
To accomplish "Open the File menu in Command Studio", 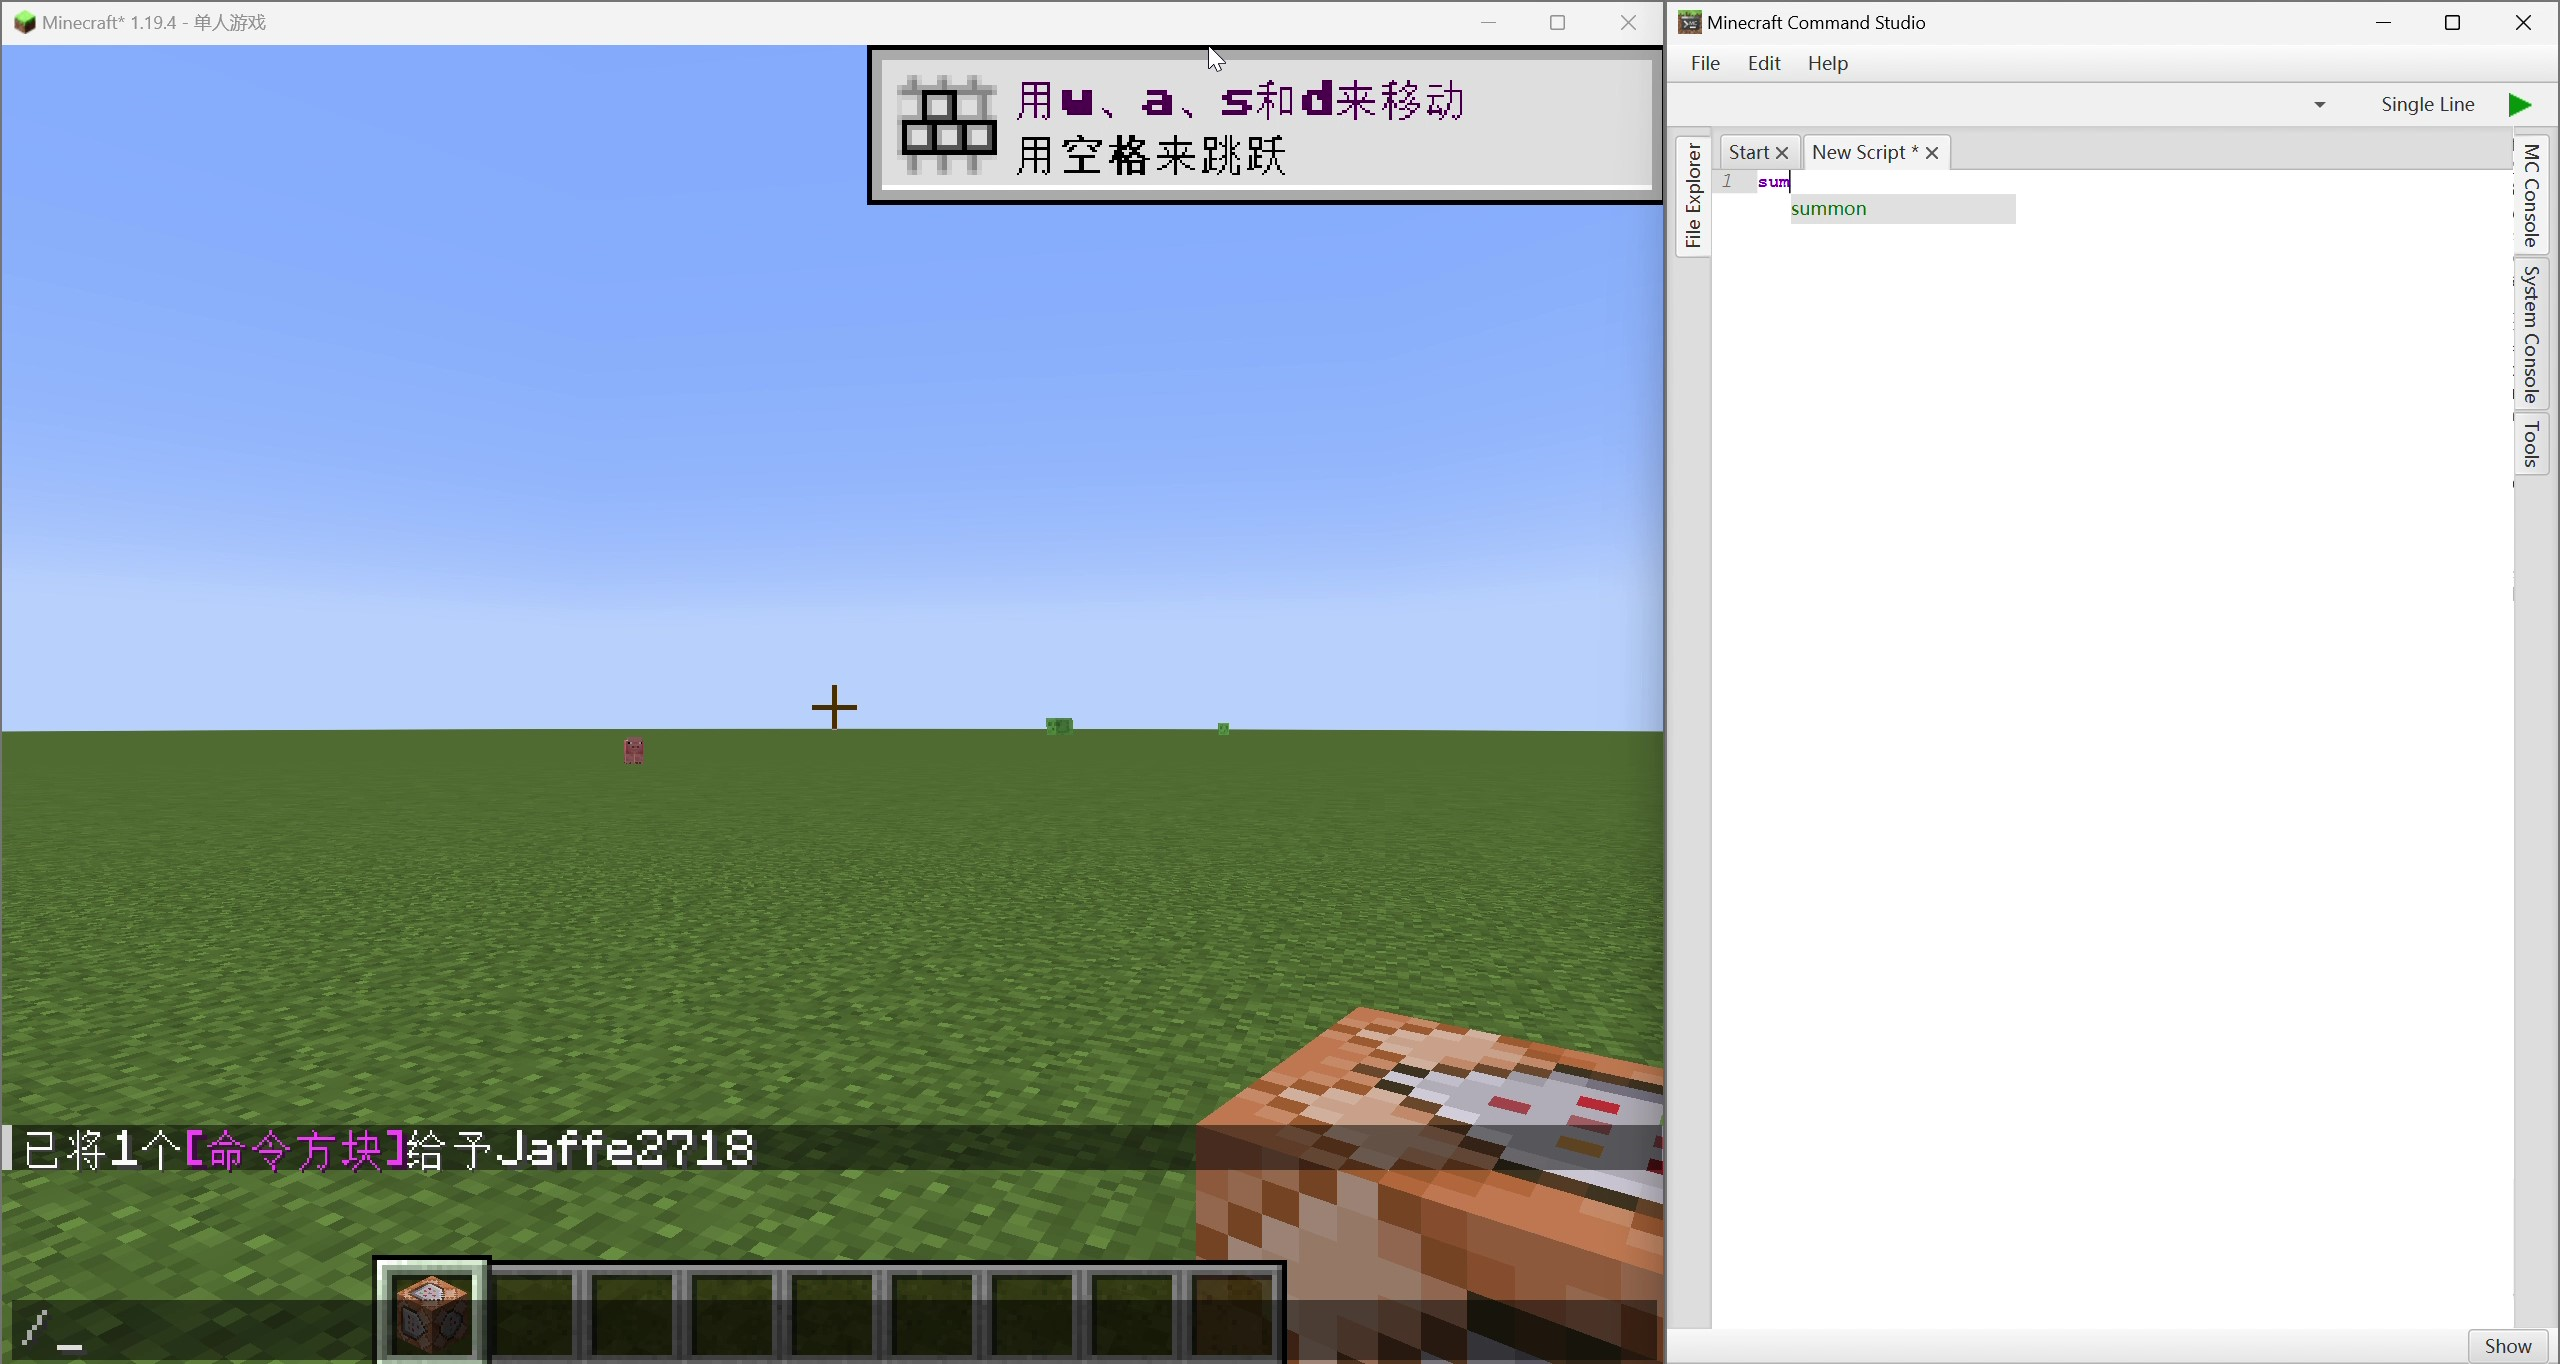I will pyautogui.click(x=1705, y=63).
